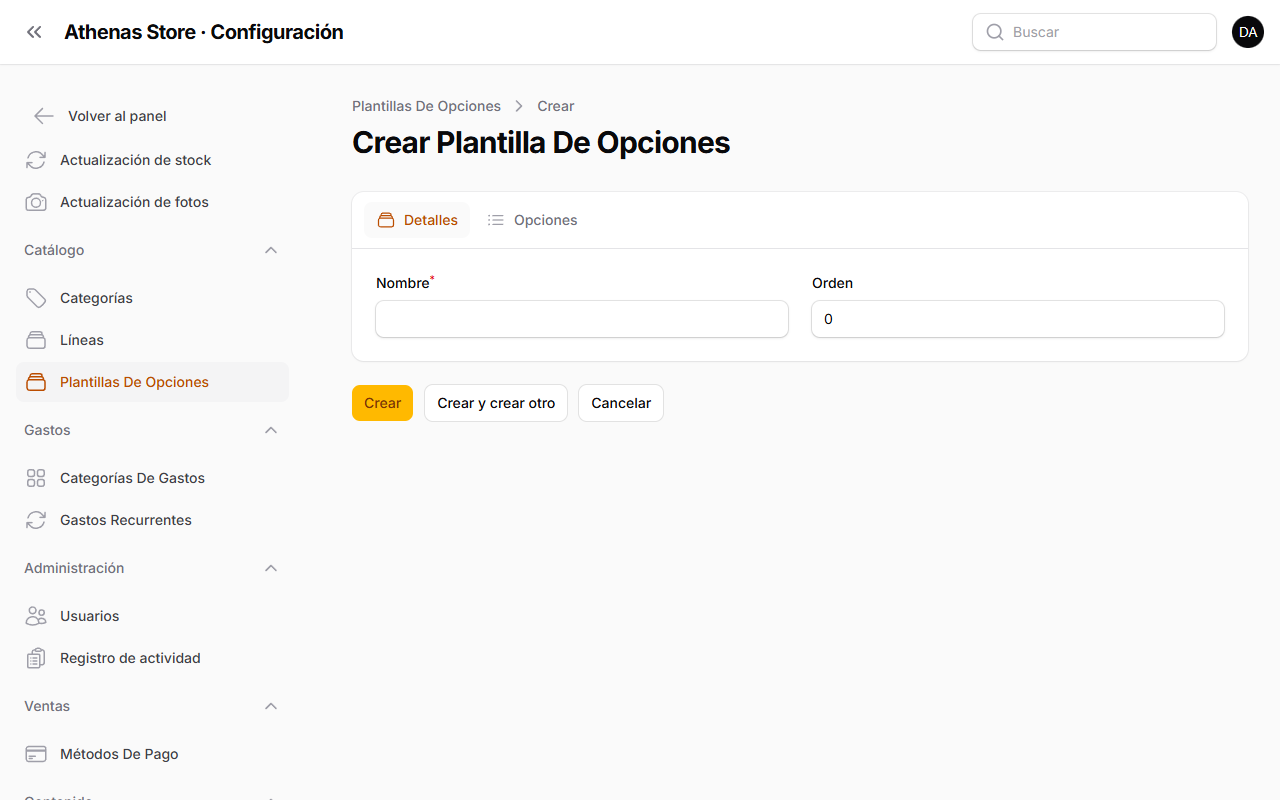
Task: Click the card icon for Métodos De Pago
Action: [x=36, y=754]
